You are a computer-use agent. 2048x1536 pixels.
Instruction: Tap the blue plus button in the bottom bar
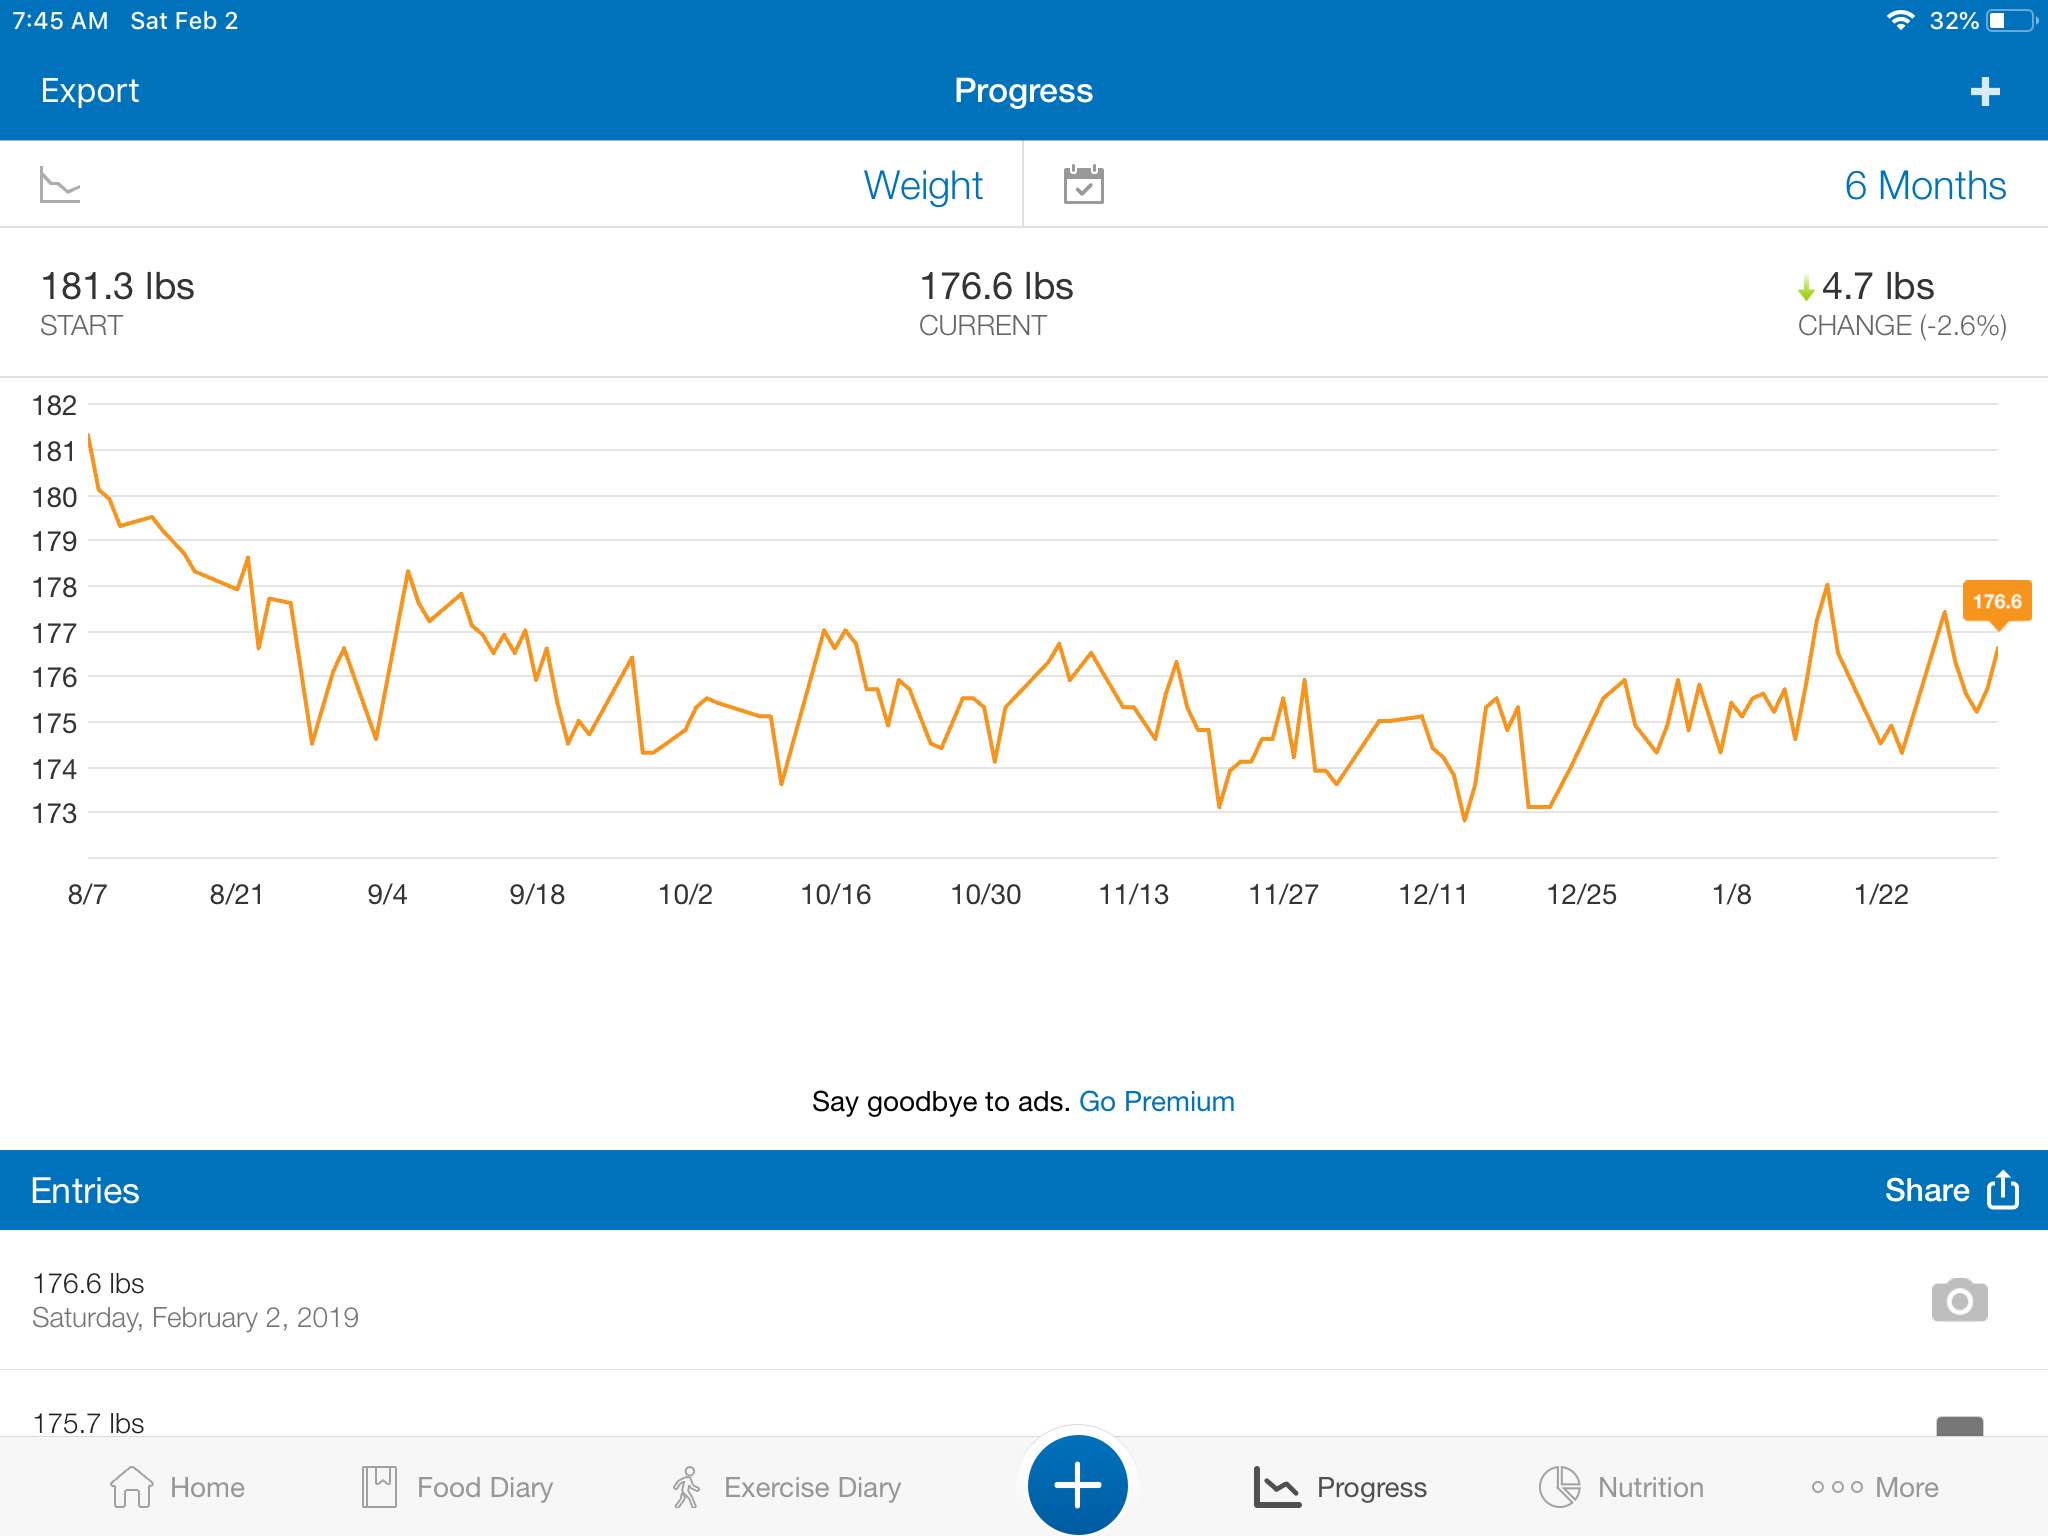point(1077,1485)
